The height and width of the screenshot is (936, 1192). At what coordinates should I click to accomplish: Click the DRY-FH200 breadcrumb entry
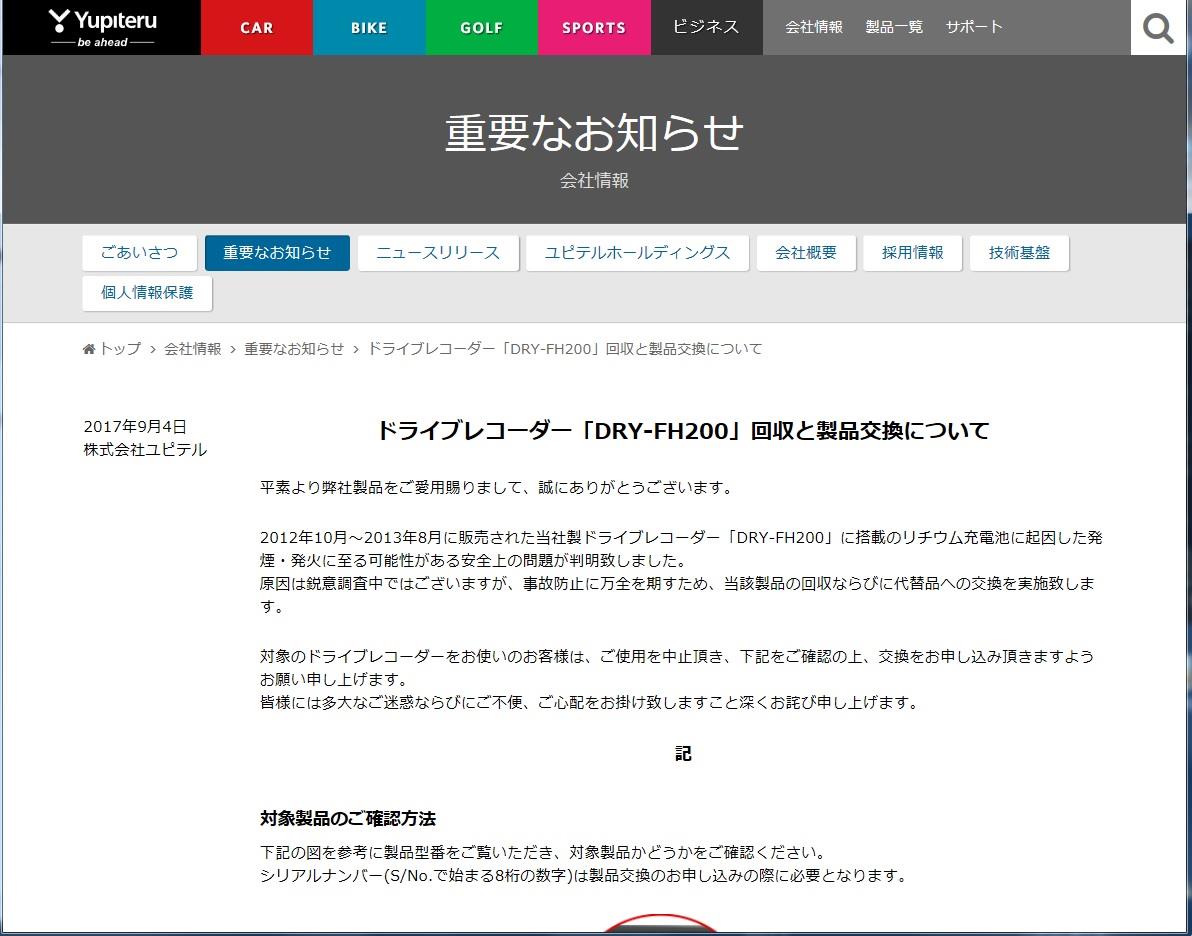click(565, 349)
